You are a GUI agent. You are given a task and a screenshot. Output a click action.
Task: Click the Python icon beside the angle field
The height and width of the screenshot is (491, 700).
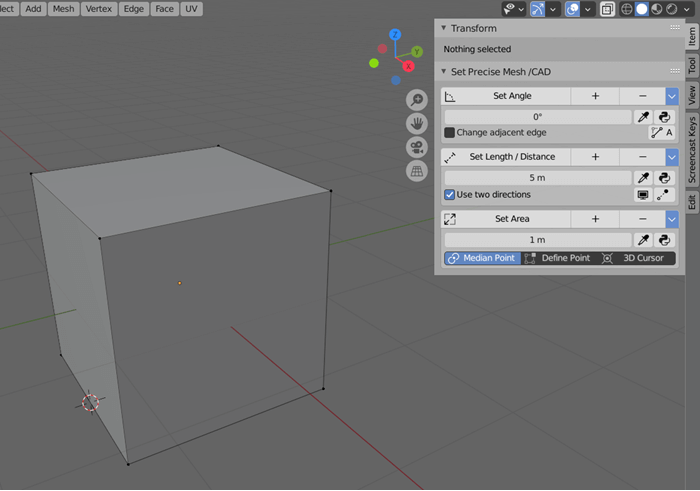coord(664,117)
